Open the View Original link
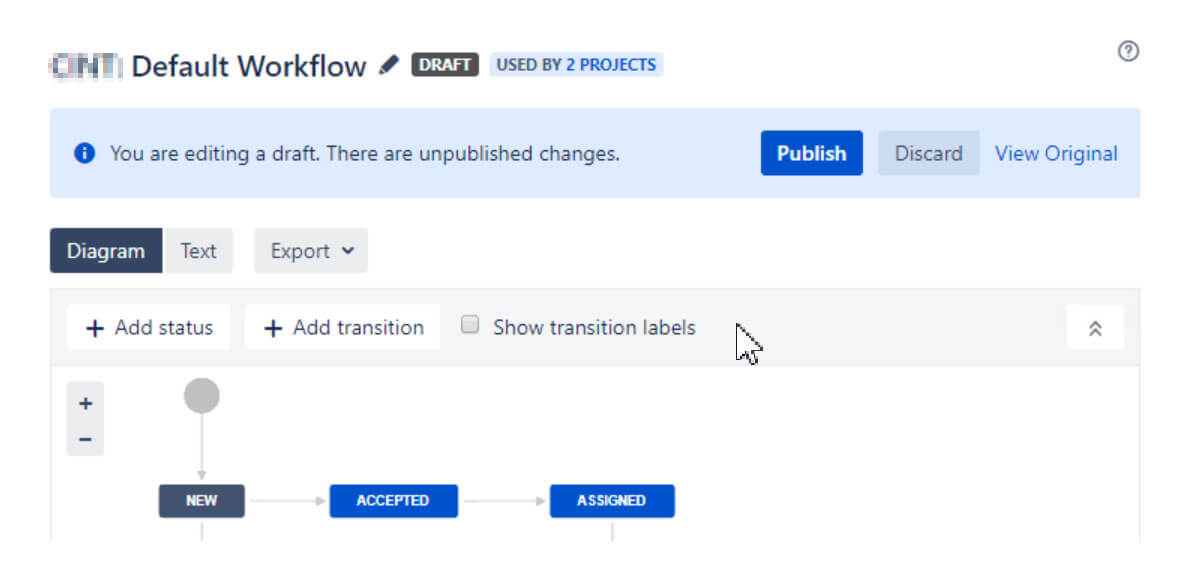Viewport: 1190px width, 578px height. pos(1056,154)
